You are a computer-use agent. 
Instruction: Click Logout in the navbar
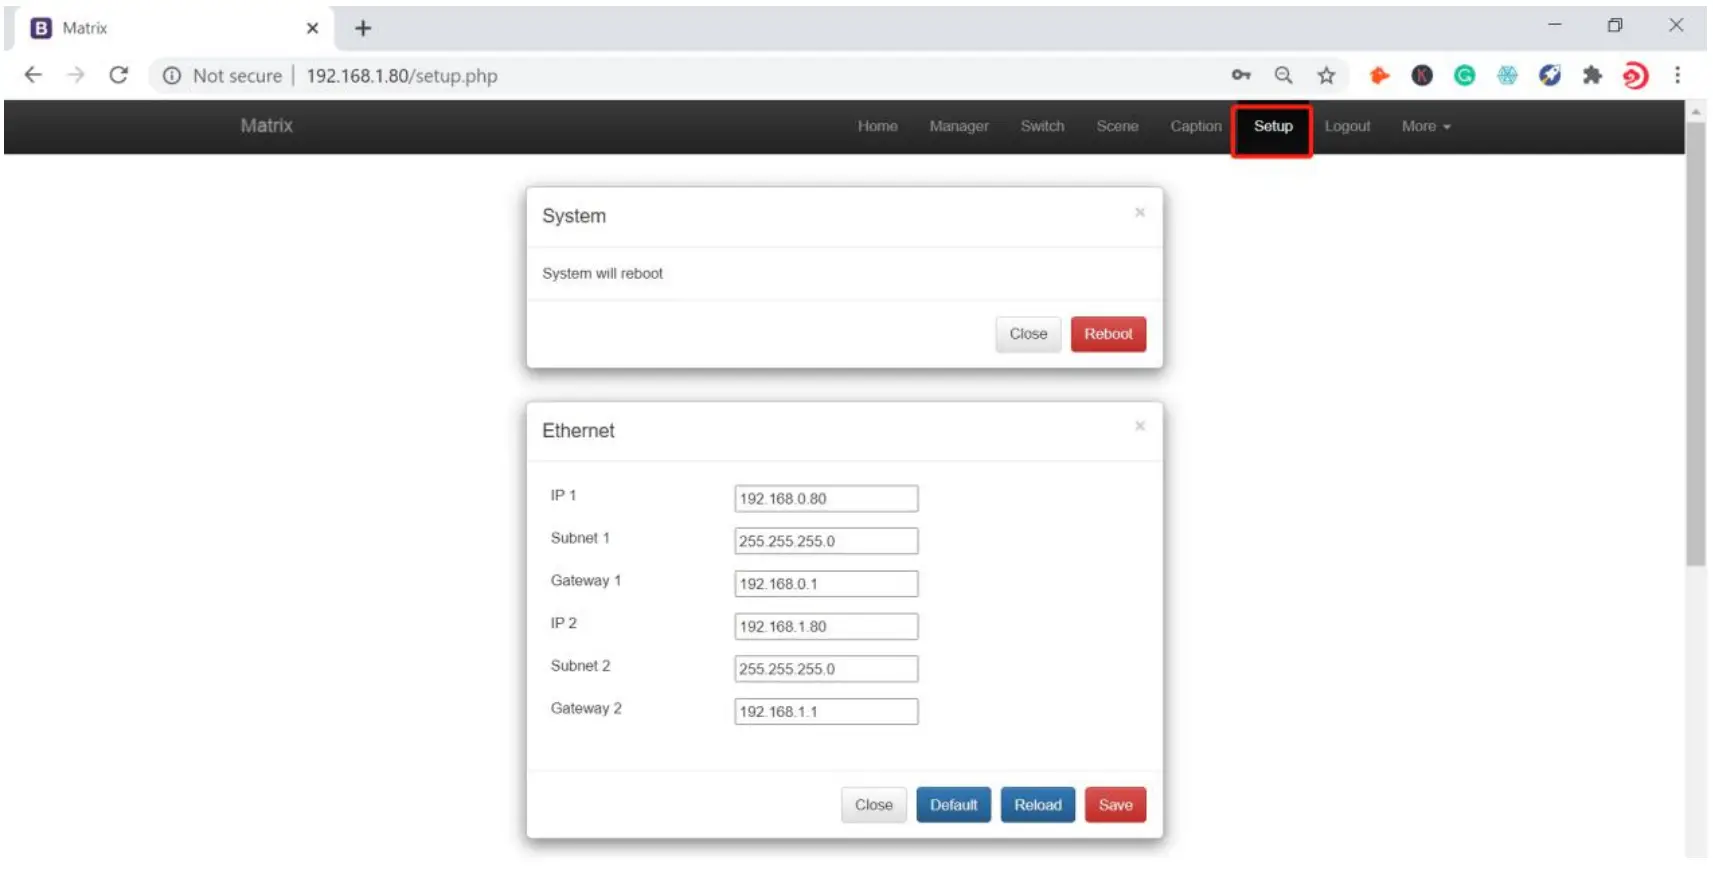[1347, 126]
